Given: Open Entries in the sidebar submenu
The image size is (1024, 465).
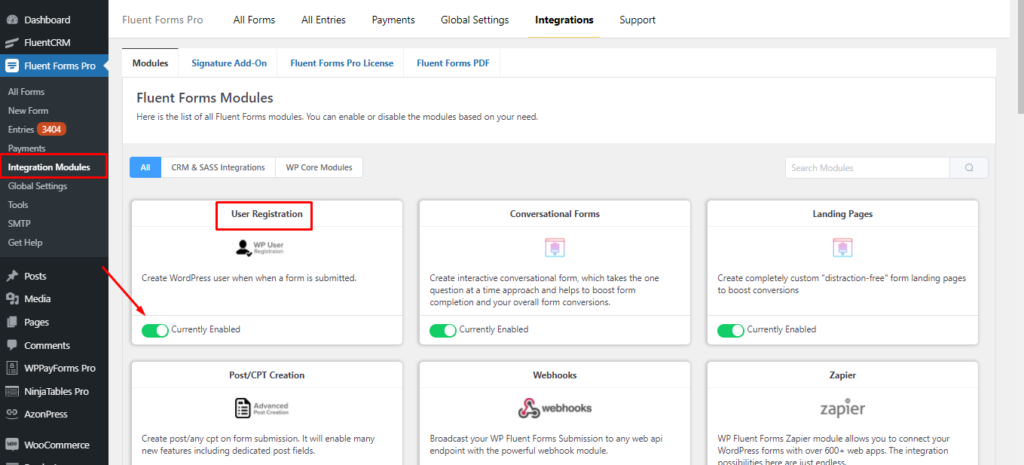Looking at the screenshot, I should click(x=21, y=129).
